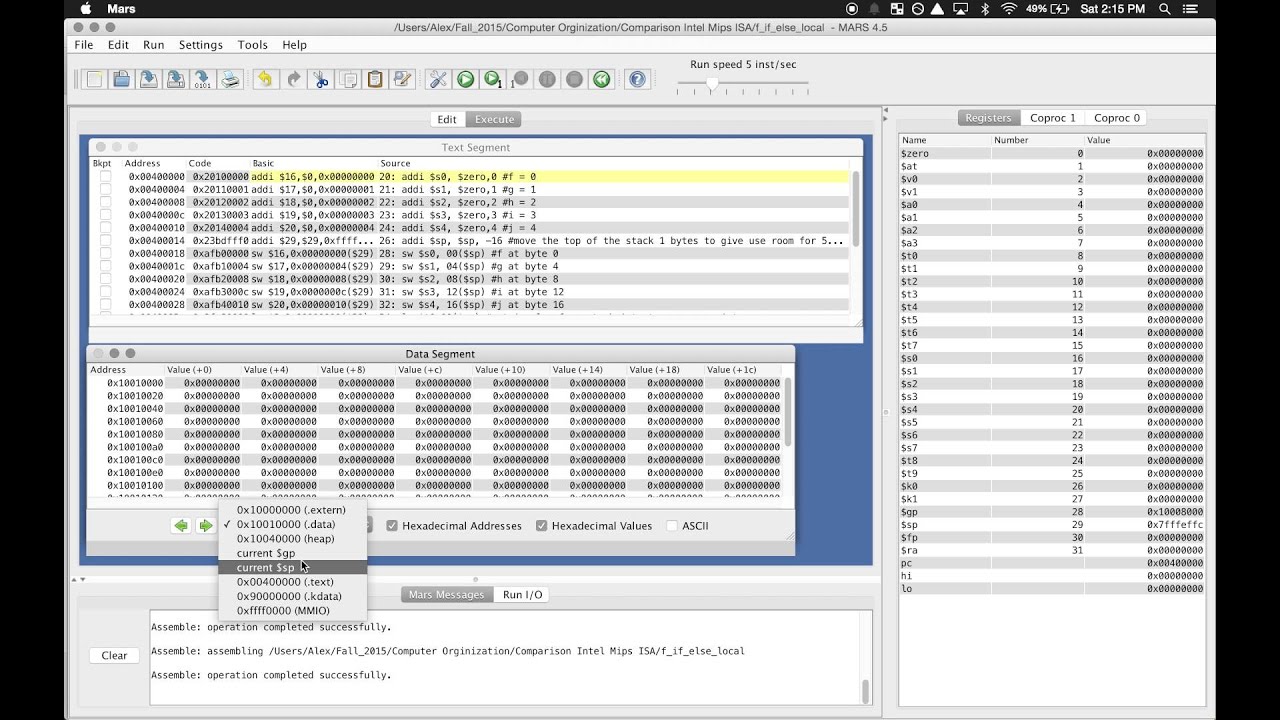
Task: Go to previous data segment addresses arrow
Action: [x=181, y=525]
